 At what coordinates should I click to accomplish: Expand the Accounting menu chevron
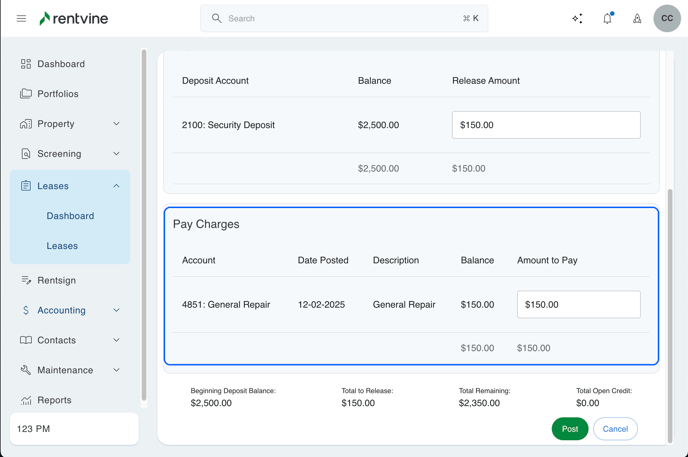click(x=116, y=310)
